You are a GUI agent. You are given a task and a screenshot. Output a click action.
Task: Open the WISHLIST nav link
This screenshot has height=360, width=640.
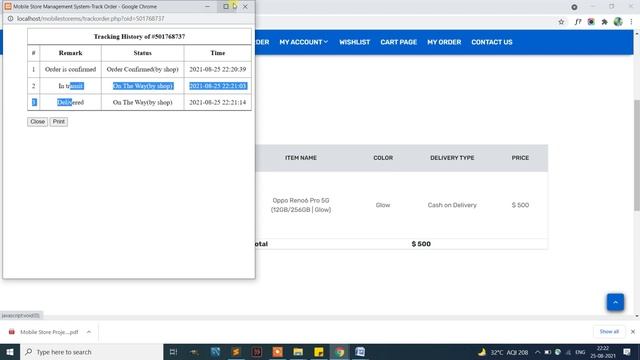click(354, 42)
